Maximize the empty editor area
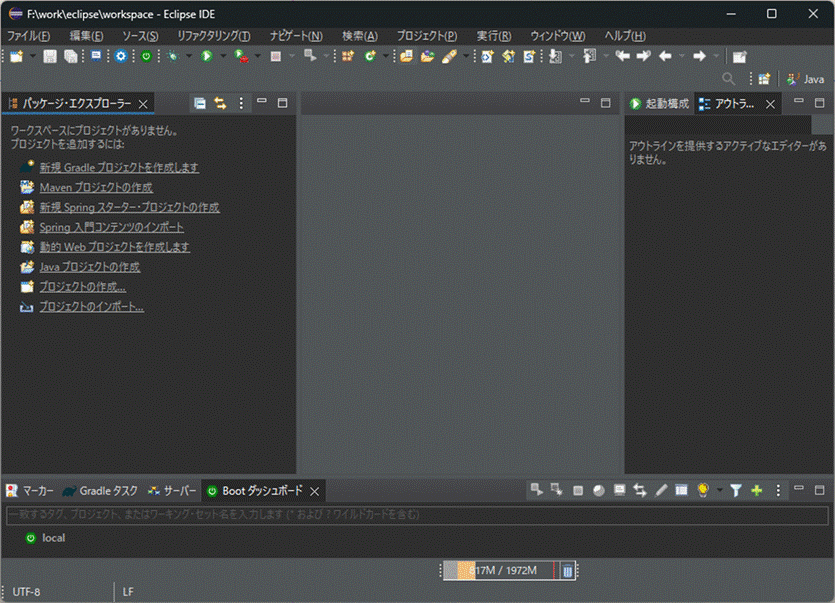835x603 pixels. coord(605,103)
